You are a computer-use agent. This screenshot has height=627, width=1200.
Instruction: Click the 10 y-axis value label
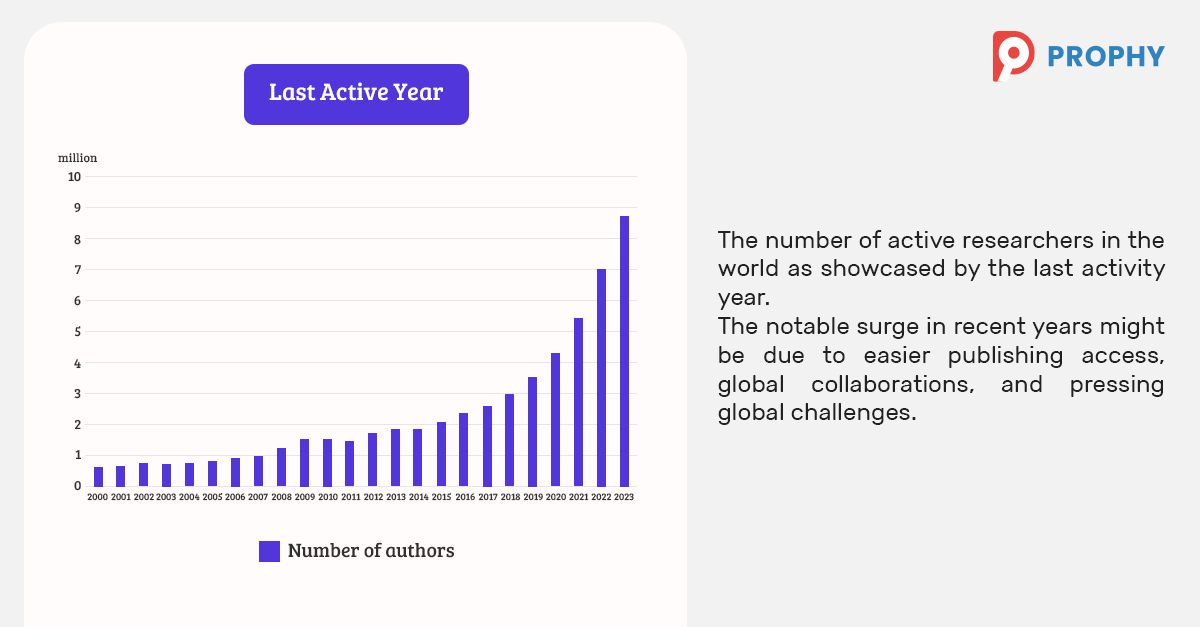(75, 177)
